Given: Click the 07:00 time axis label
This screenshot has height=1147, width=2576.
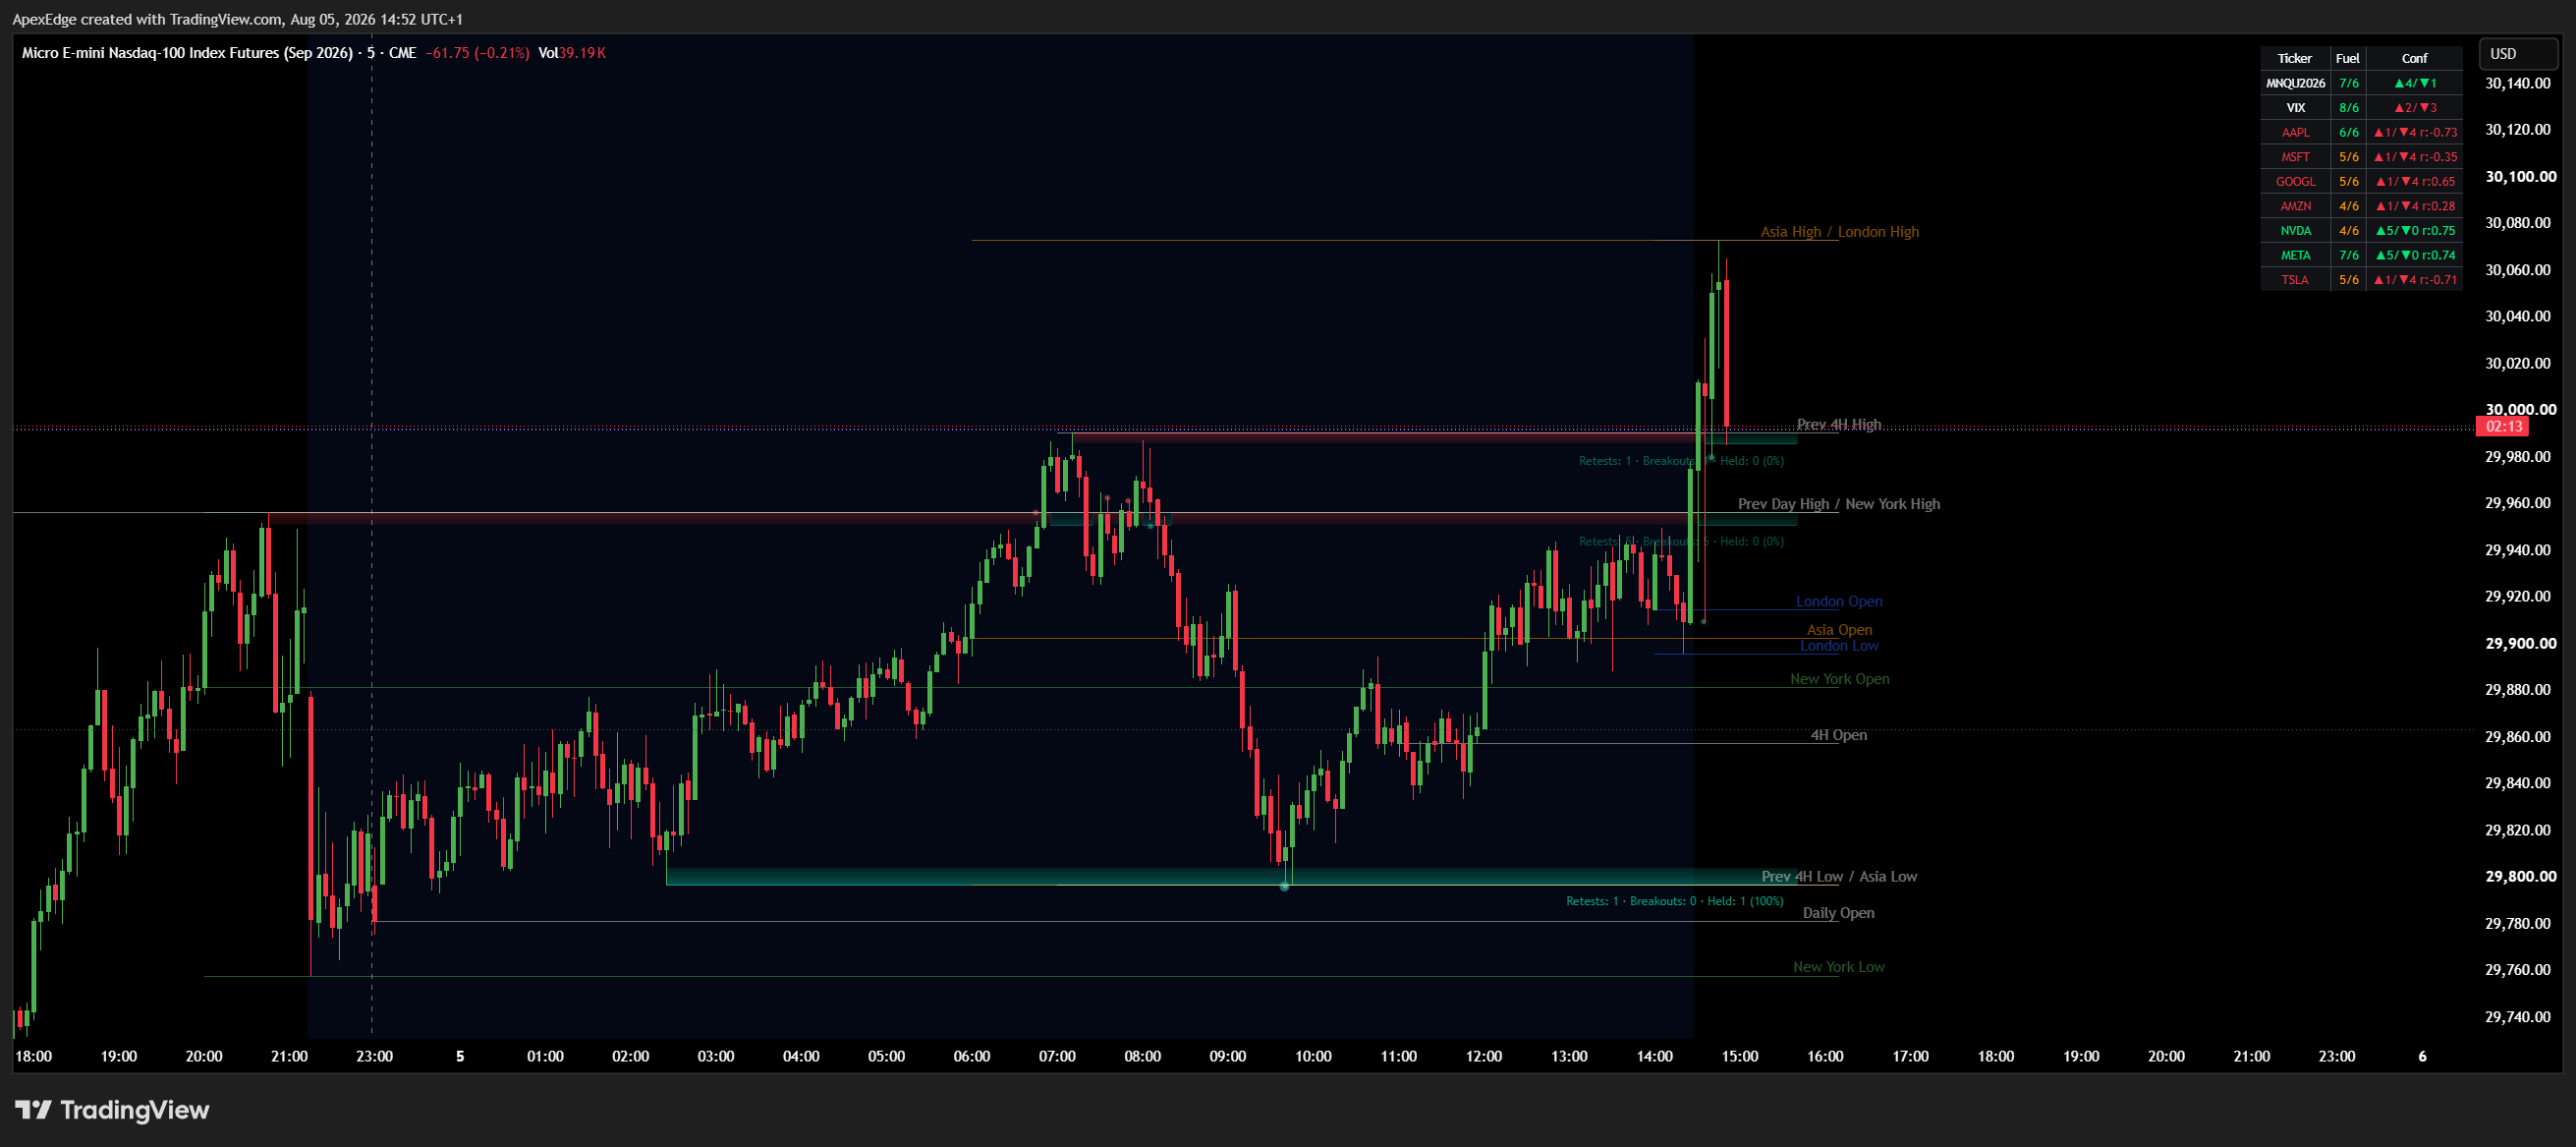Looking at the screenshot, I should pyautogui.click(x=1057, y=1056).
